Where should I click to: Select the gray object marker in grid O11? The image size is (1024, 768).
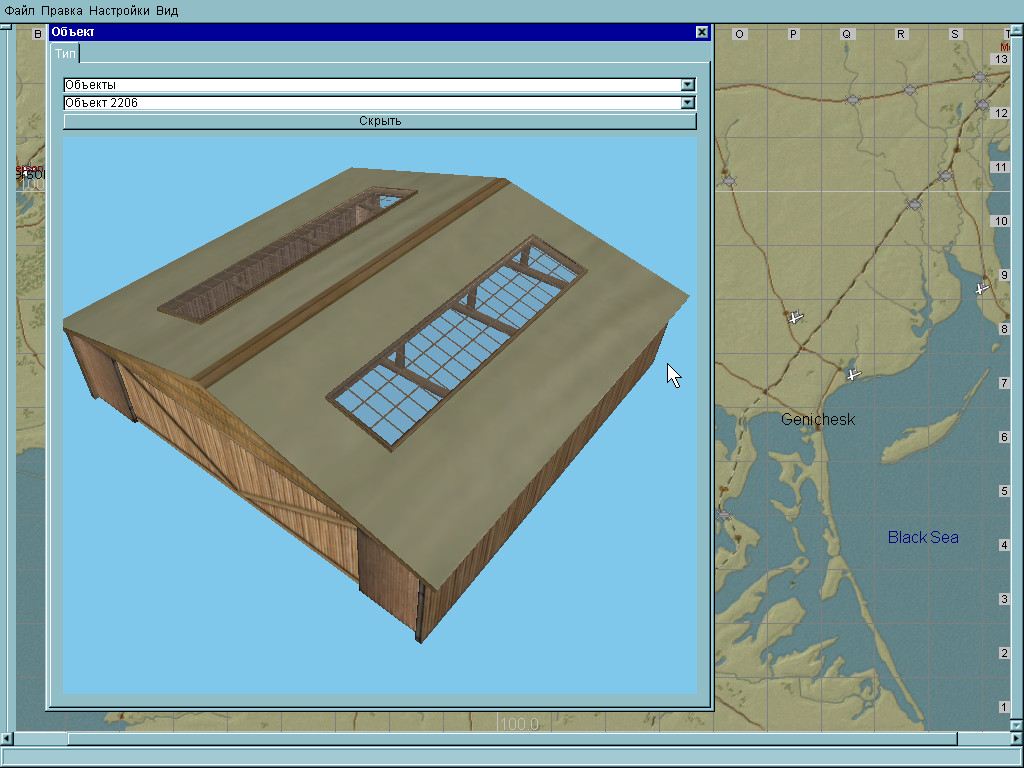(x=729, y=180)
